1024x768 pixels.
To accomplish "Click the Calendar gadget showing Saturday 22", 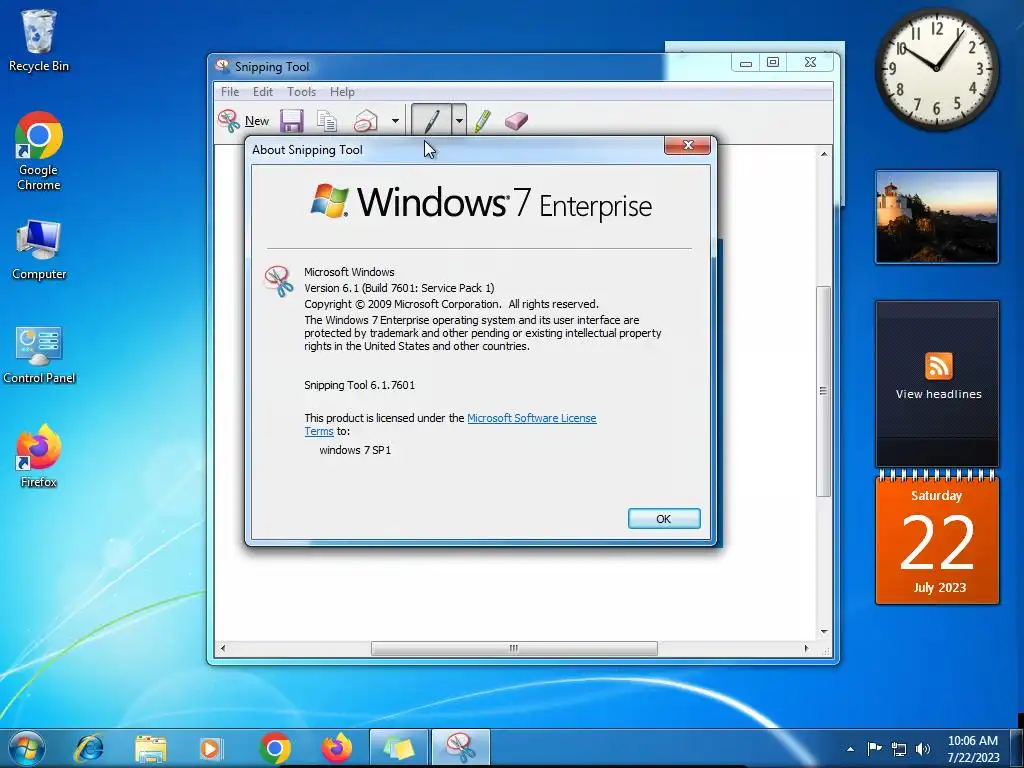I will click(x=937, y=537).
